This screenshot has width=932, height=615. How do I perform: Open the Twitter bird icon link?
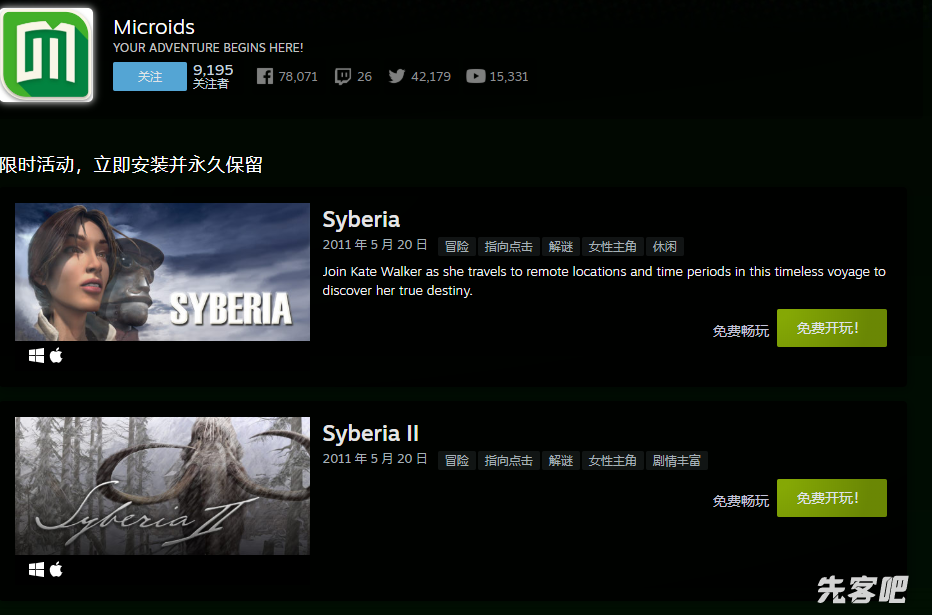pos(397,76)
